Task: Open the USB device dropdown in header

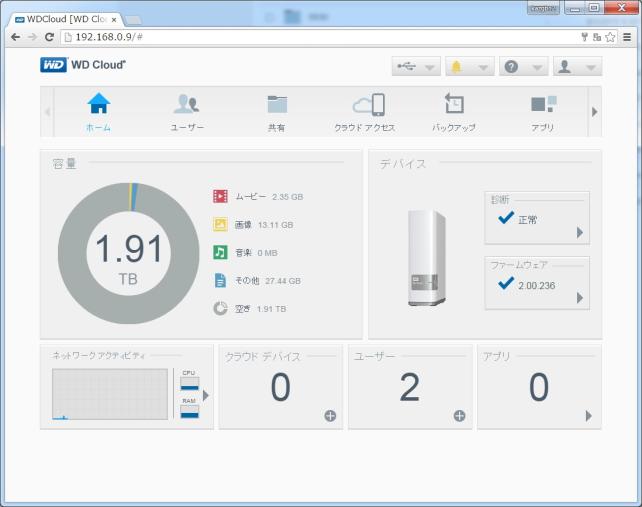Action: pyautogui.click(x=416, y=67)
